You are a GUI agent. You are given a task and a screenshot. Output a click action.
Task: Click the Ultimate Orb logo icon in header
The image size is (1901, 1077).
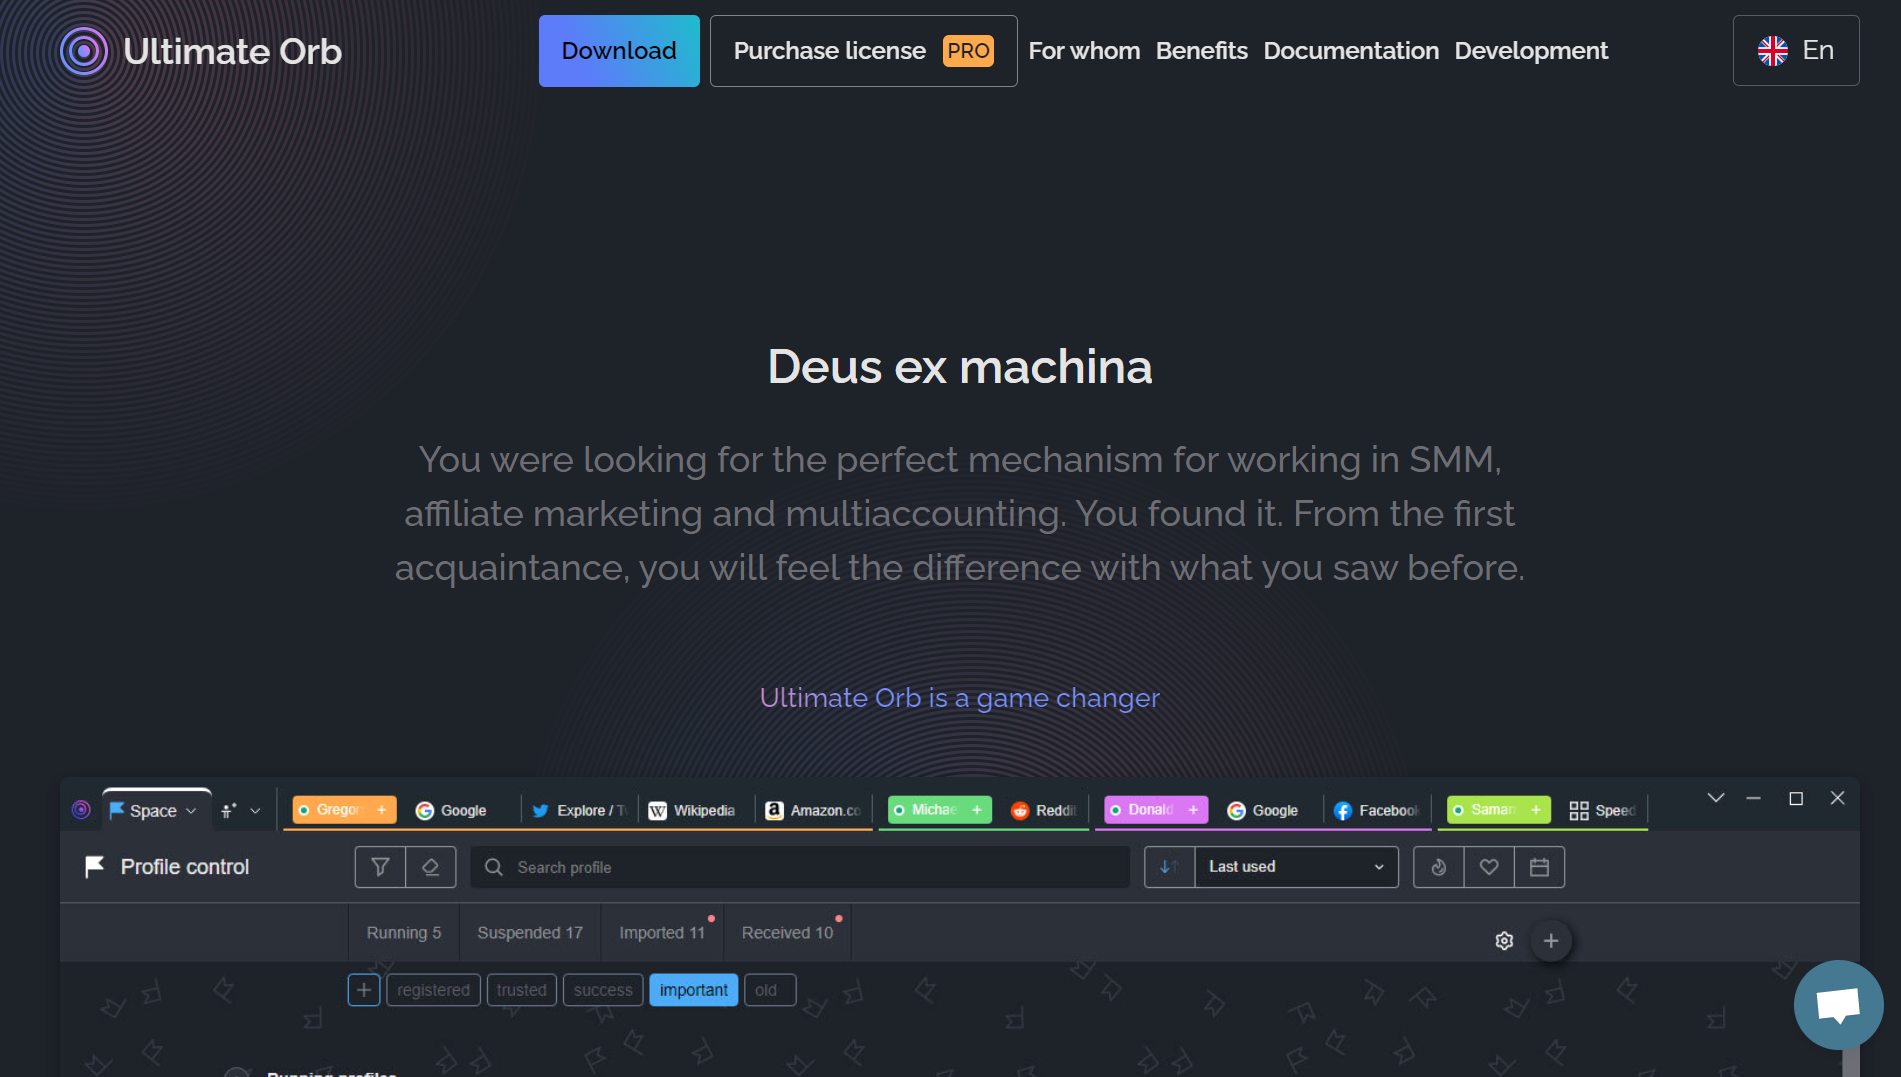[84, 51]
